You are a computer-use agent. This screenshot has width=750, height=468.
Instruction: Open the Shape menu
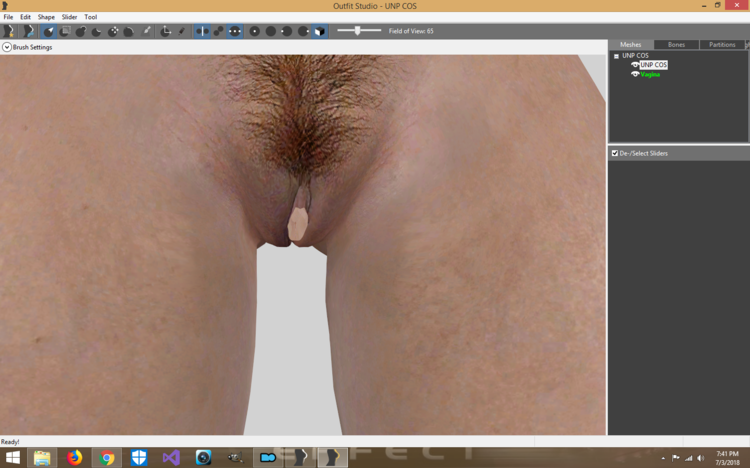(46, 17)
